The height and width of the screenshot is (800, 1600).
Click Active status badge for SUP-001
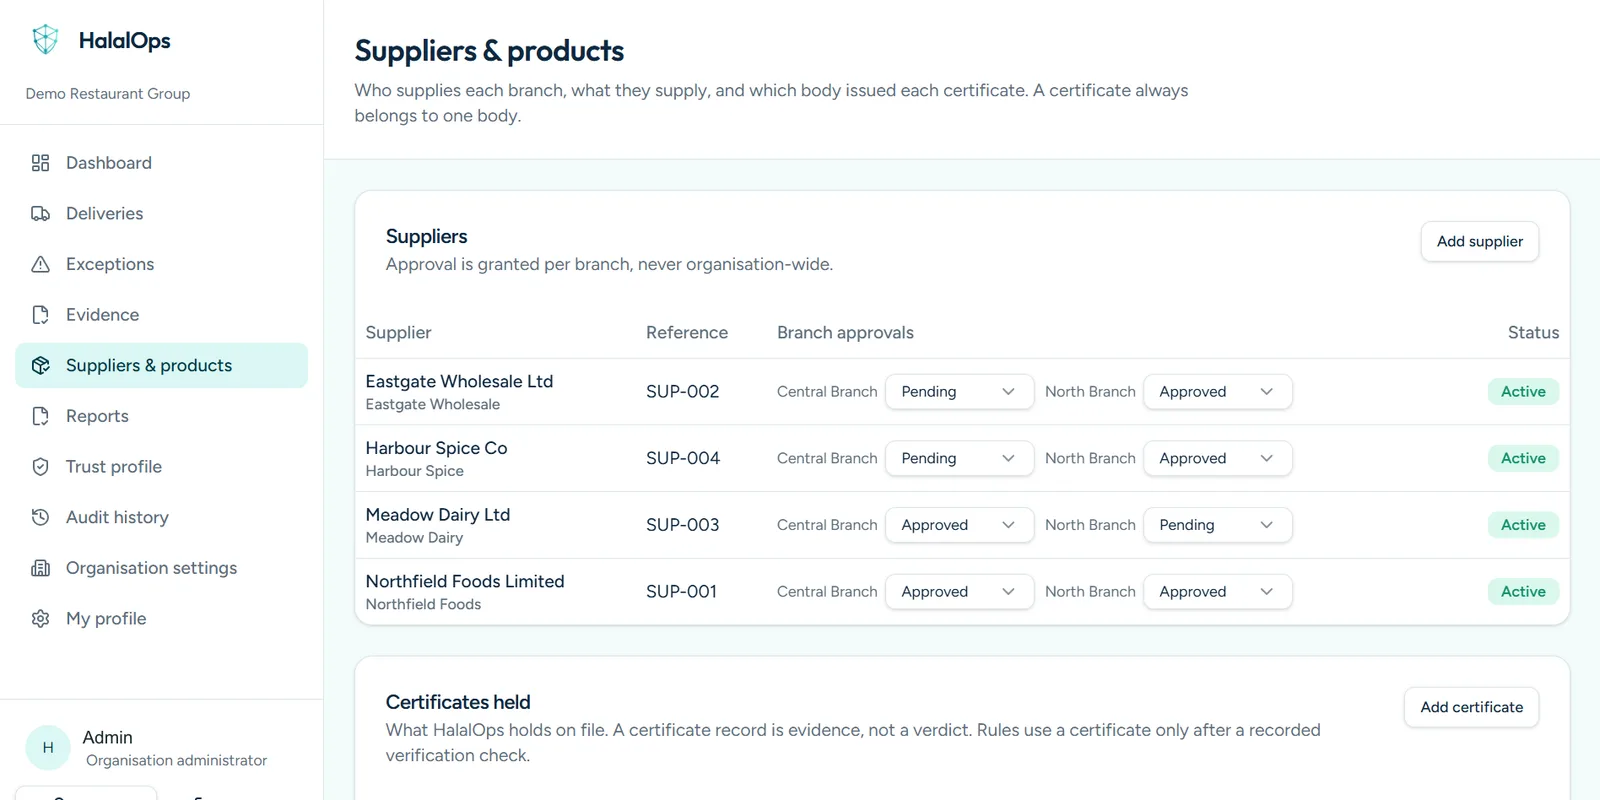[1523, 592]
